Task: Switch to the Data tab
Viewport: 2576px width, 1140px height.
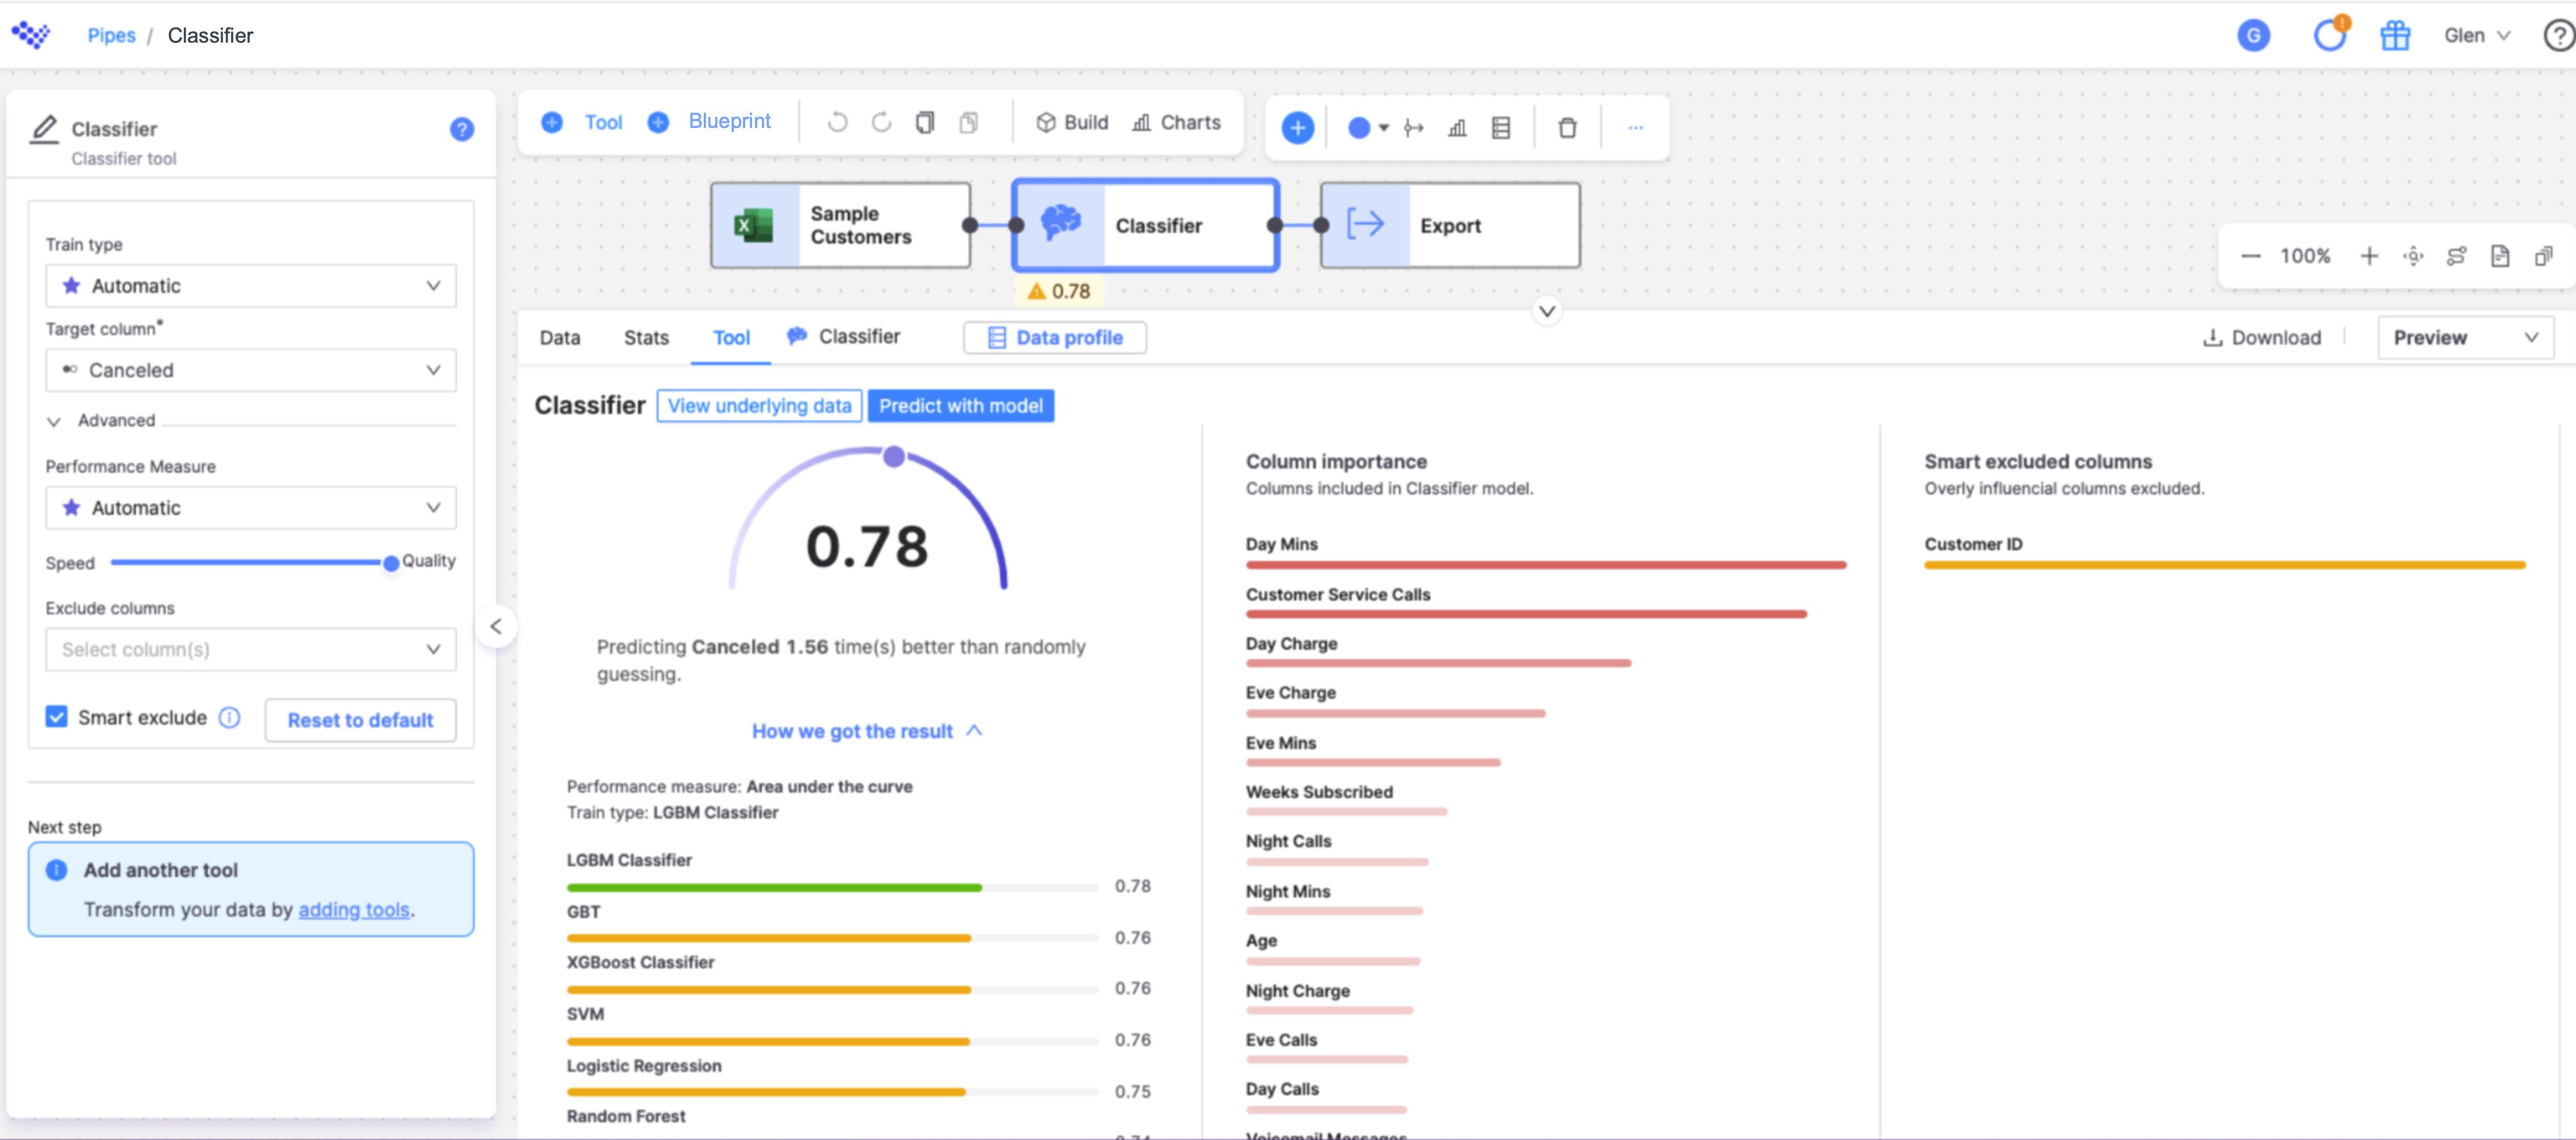Action: pyautogui.click(x=560, y=337)
